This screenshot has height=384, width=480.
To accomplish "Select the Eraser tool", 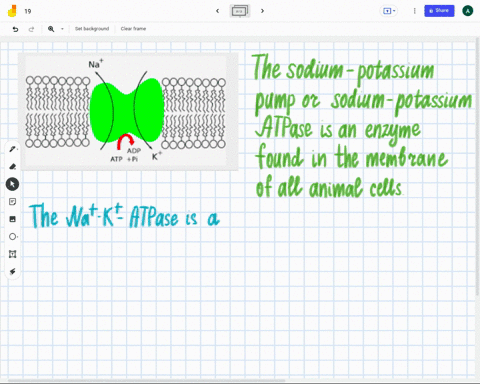I will point(13,166).
